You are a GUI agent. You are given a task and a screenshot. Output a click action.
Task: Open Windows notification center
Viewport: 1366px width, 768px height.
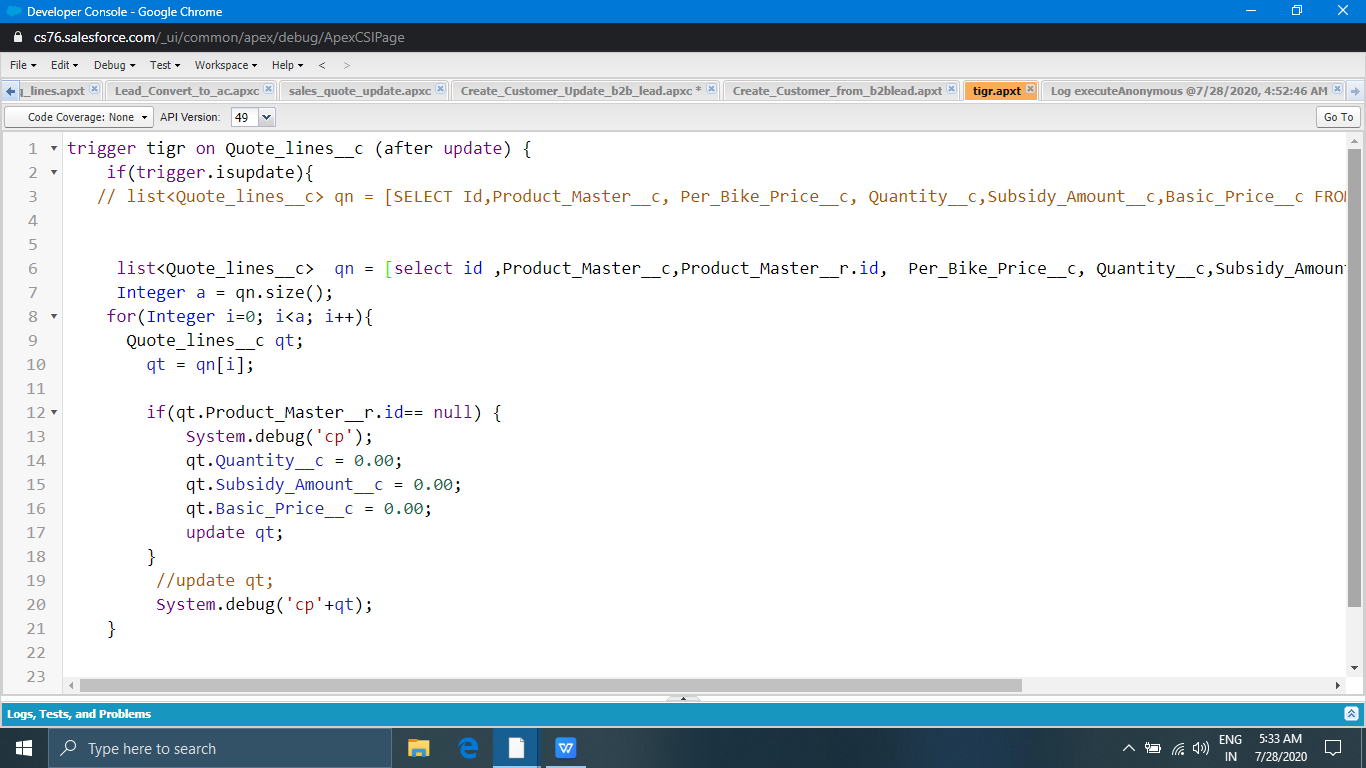pyautogui.click(x=1332, y=748)
